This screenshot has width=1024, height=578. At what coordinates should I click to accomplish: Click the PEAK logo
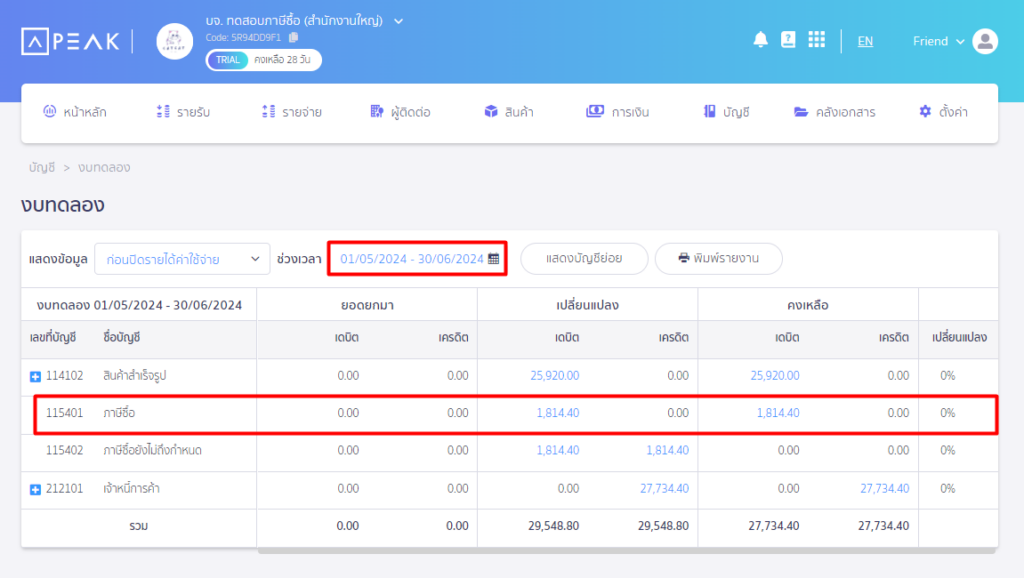point(71,42)
